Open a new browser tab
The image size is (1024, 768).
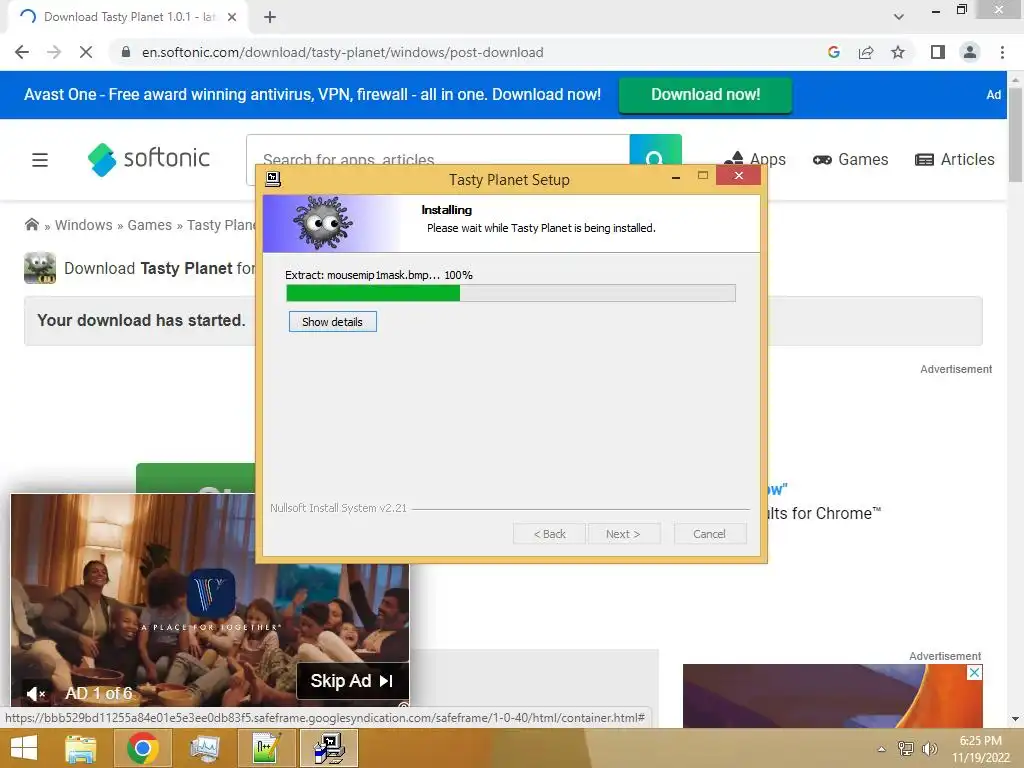pyautogui.click(x=270, y=17)
